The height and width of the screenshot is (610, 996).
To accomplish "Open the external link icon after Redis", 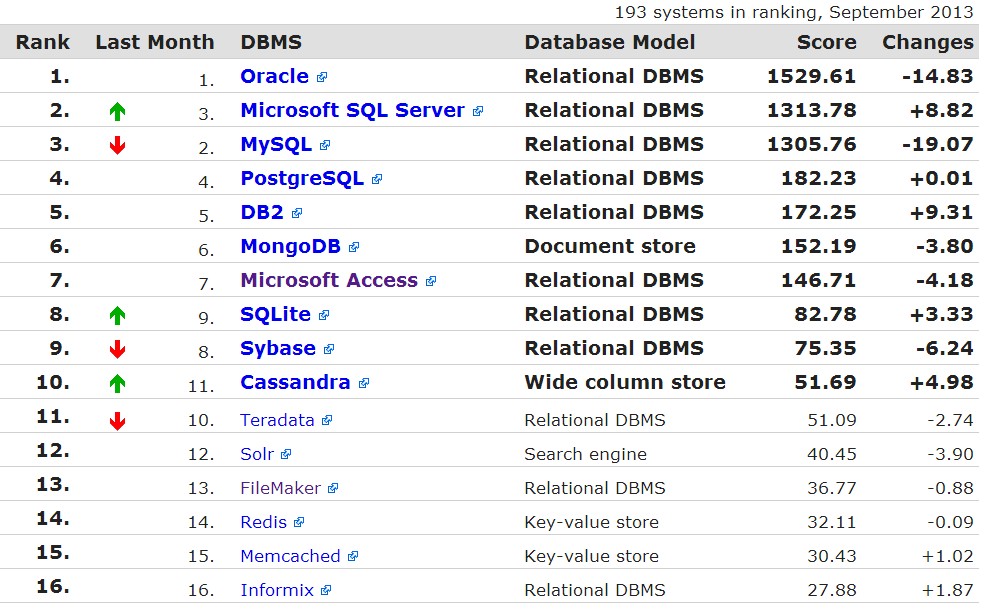I will (x=299, y=522).
